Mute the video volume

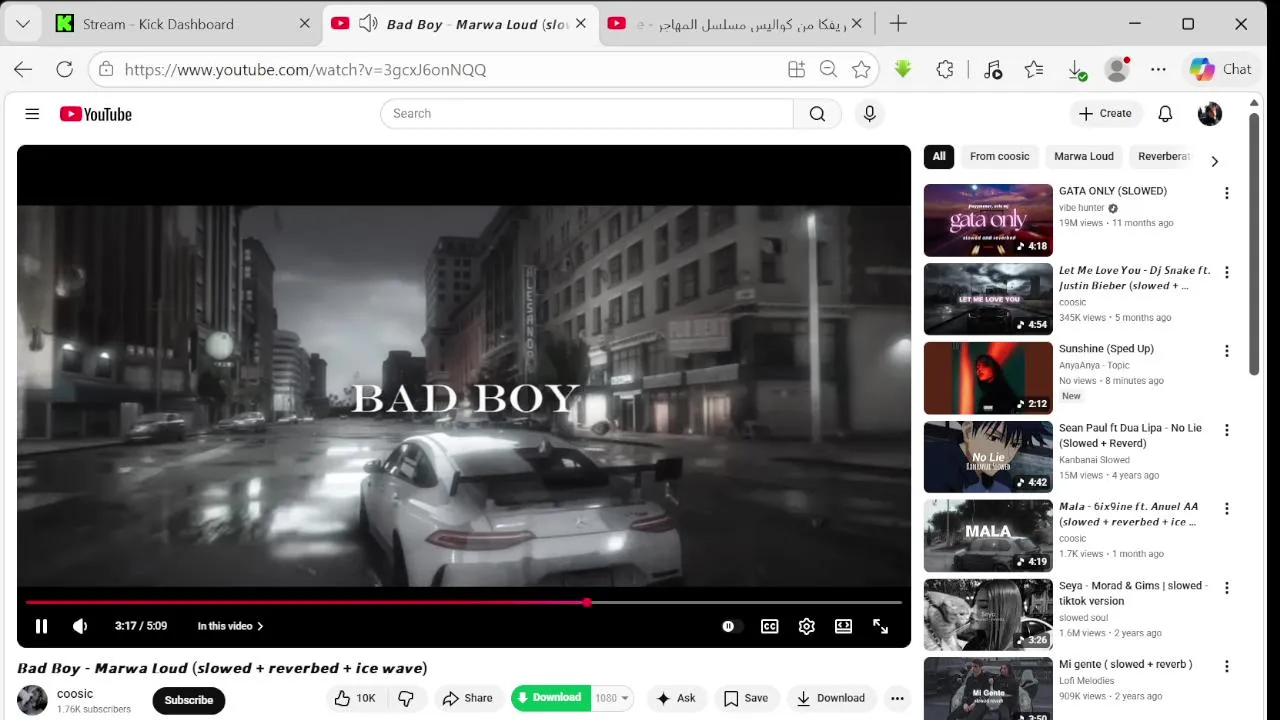pos(80,626)
